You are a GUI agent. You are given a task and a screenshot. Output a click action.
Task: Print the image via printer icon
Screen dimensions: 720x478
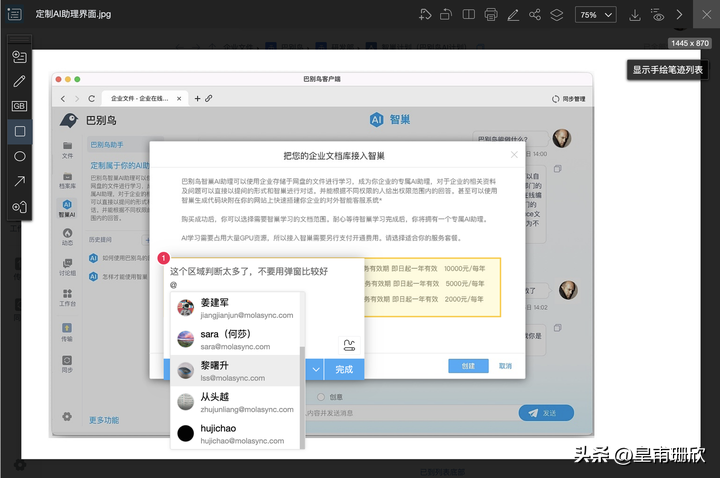(x=490, y=15)
